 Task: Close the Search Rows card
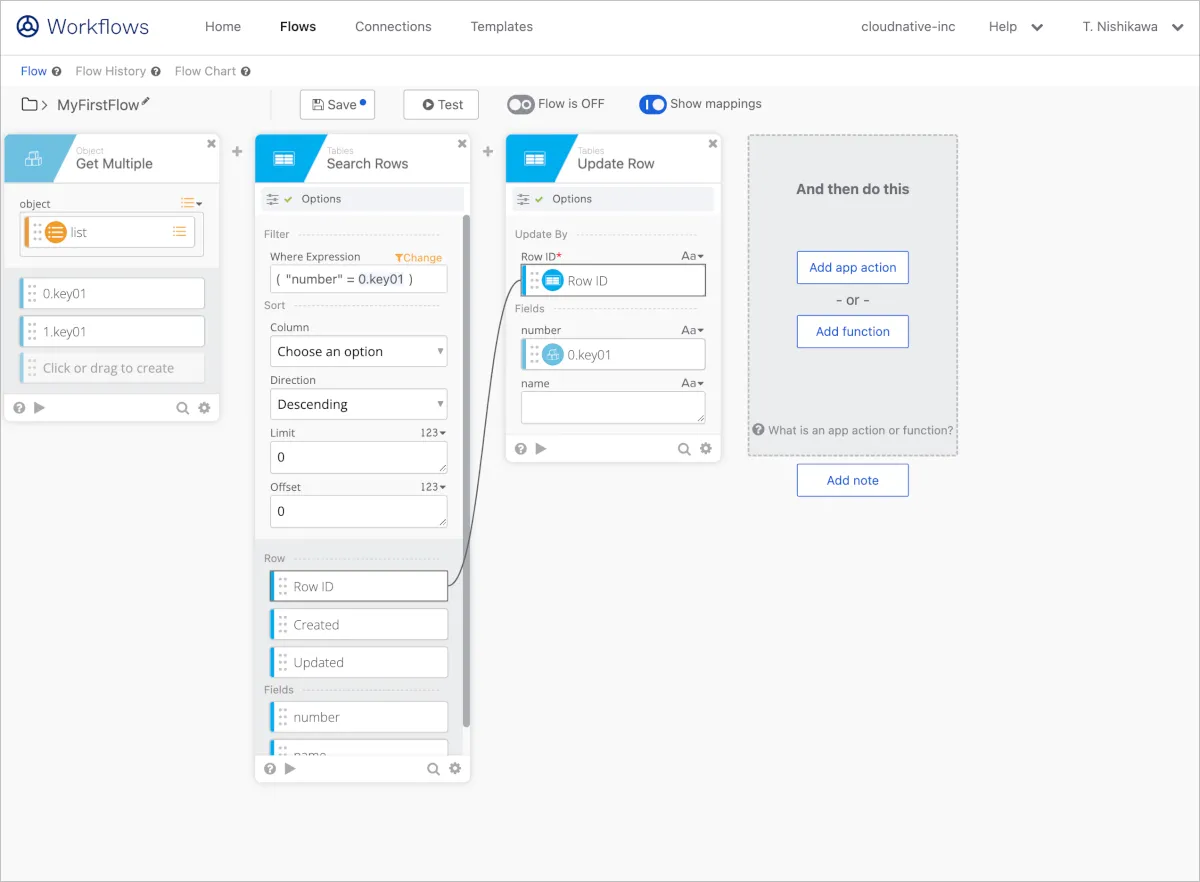462,144
